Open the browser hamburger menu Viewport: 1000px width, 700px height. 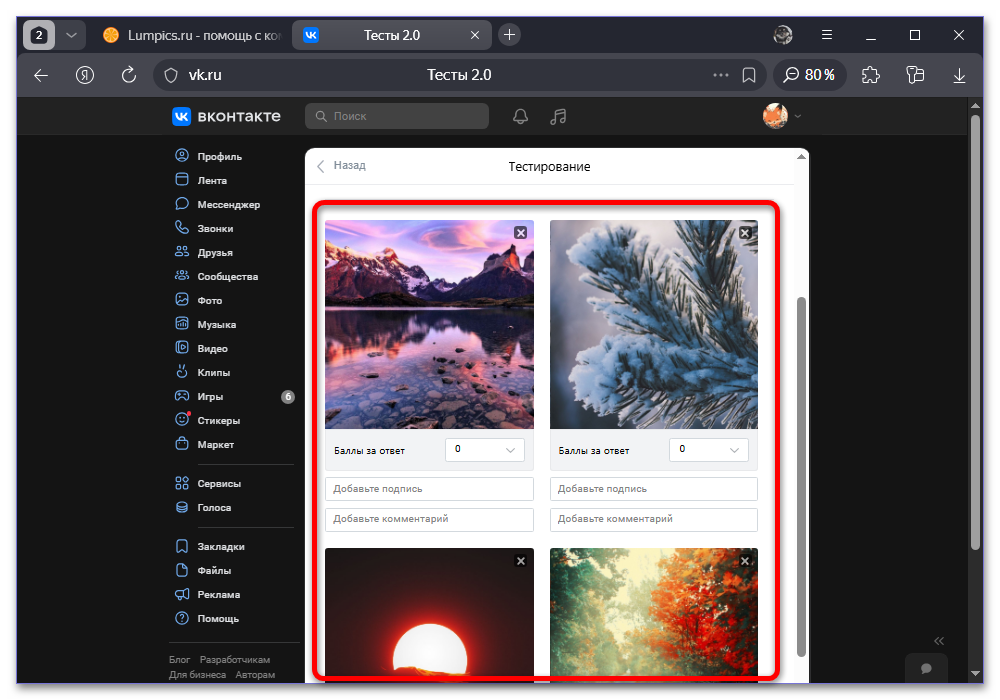pos(827,35)
